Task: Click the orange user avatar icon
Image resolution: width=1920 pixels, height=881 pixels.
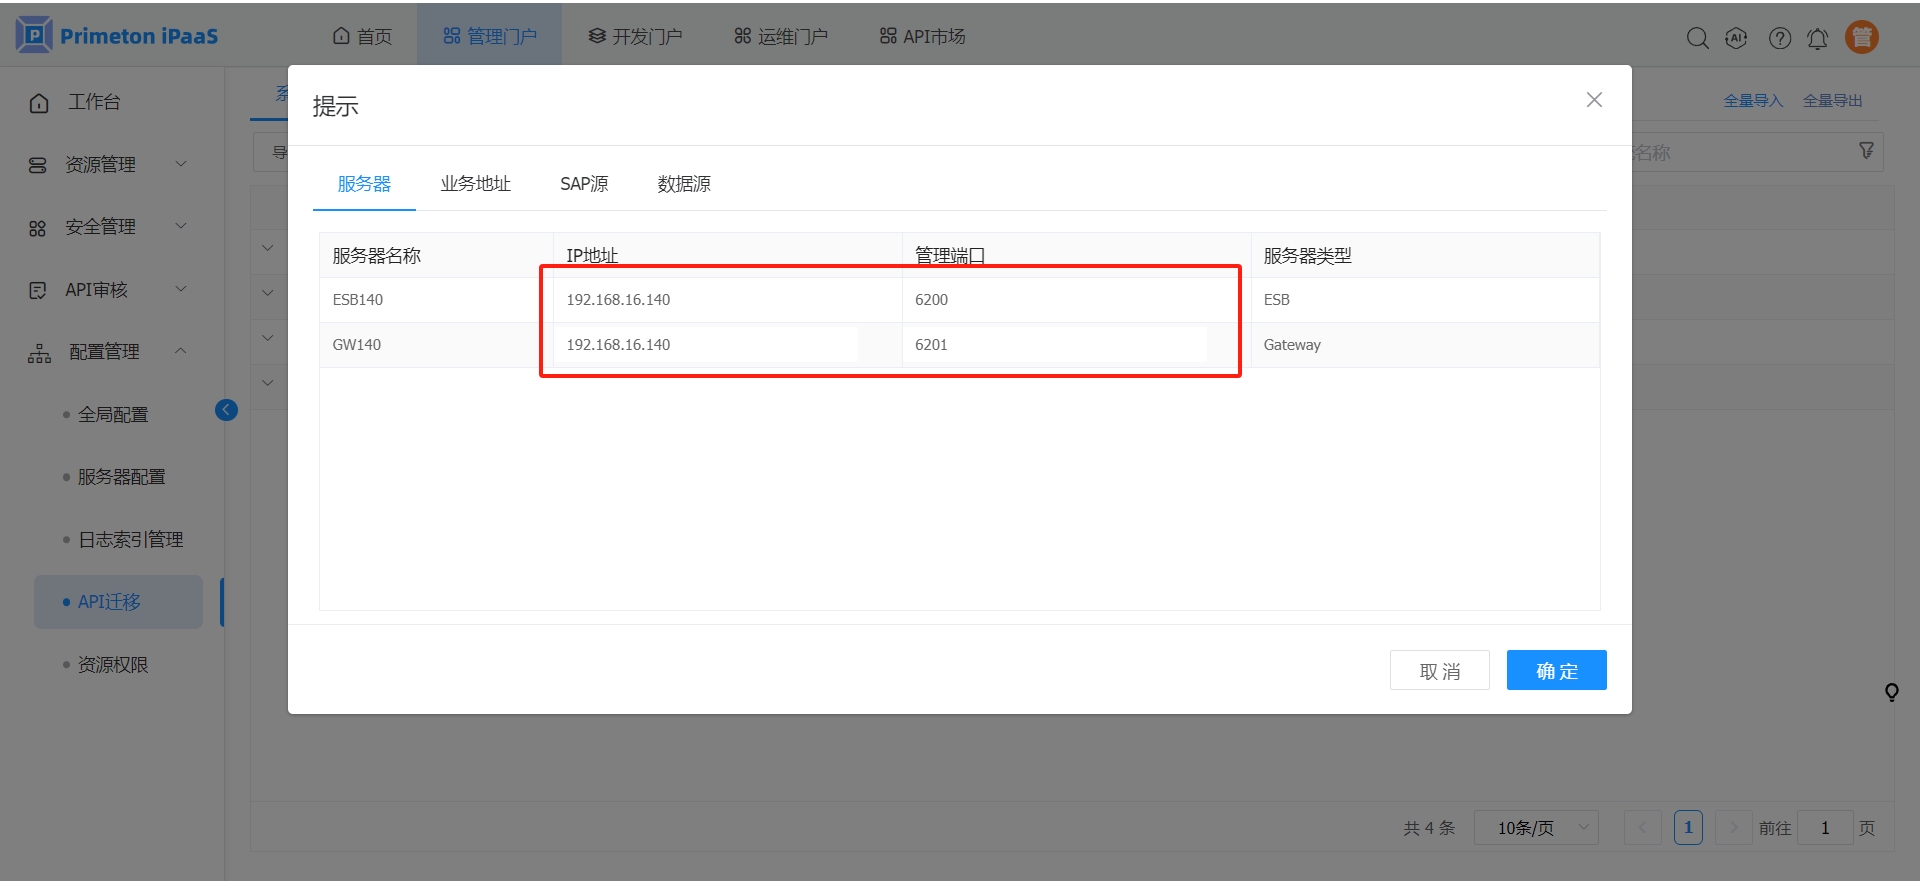Action: click(x=1861, y=37)
